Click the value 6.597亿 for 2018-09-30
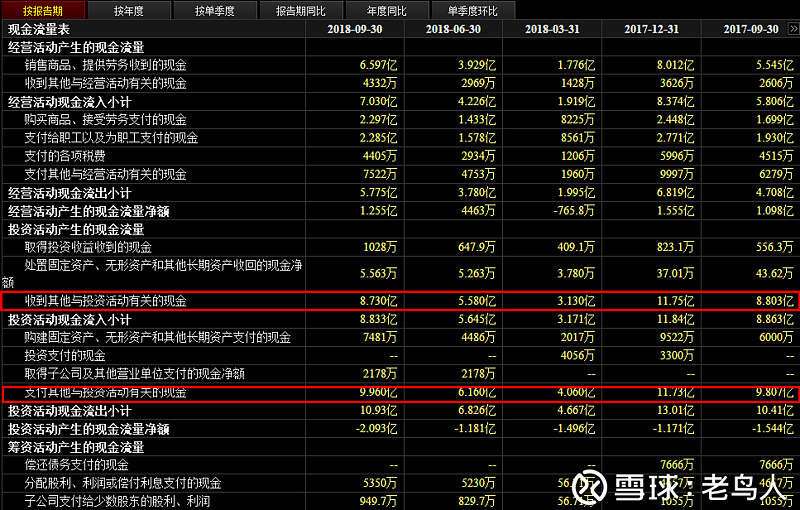The width and height of the screenshot is (800, 510). coord(378,65)
